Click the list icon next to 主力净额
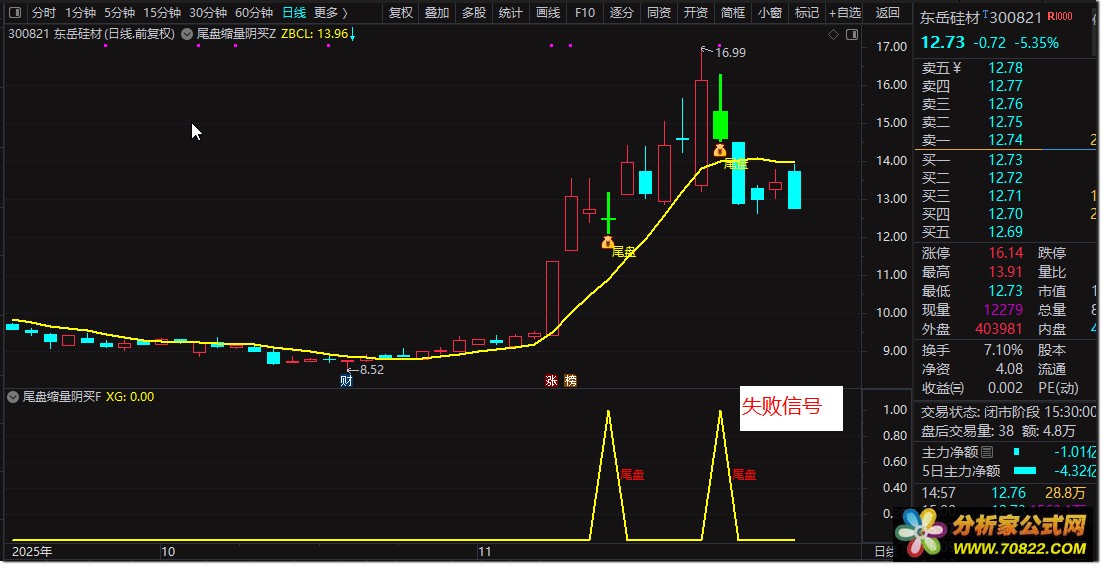The height and width of the screenshot is (565, 1103). pos(987,452)
